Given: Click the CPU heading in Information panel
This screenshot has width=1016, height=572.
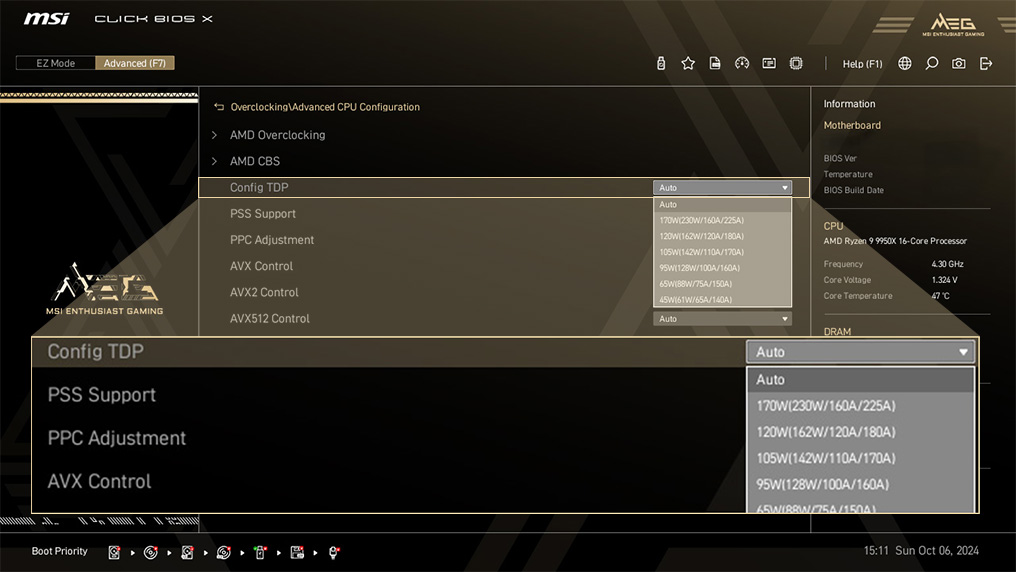Looking at the screenshot, I should point(833,226).
